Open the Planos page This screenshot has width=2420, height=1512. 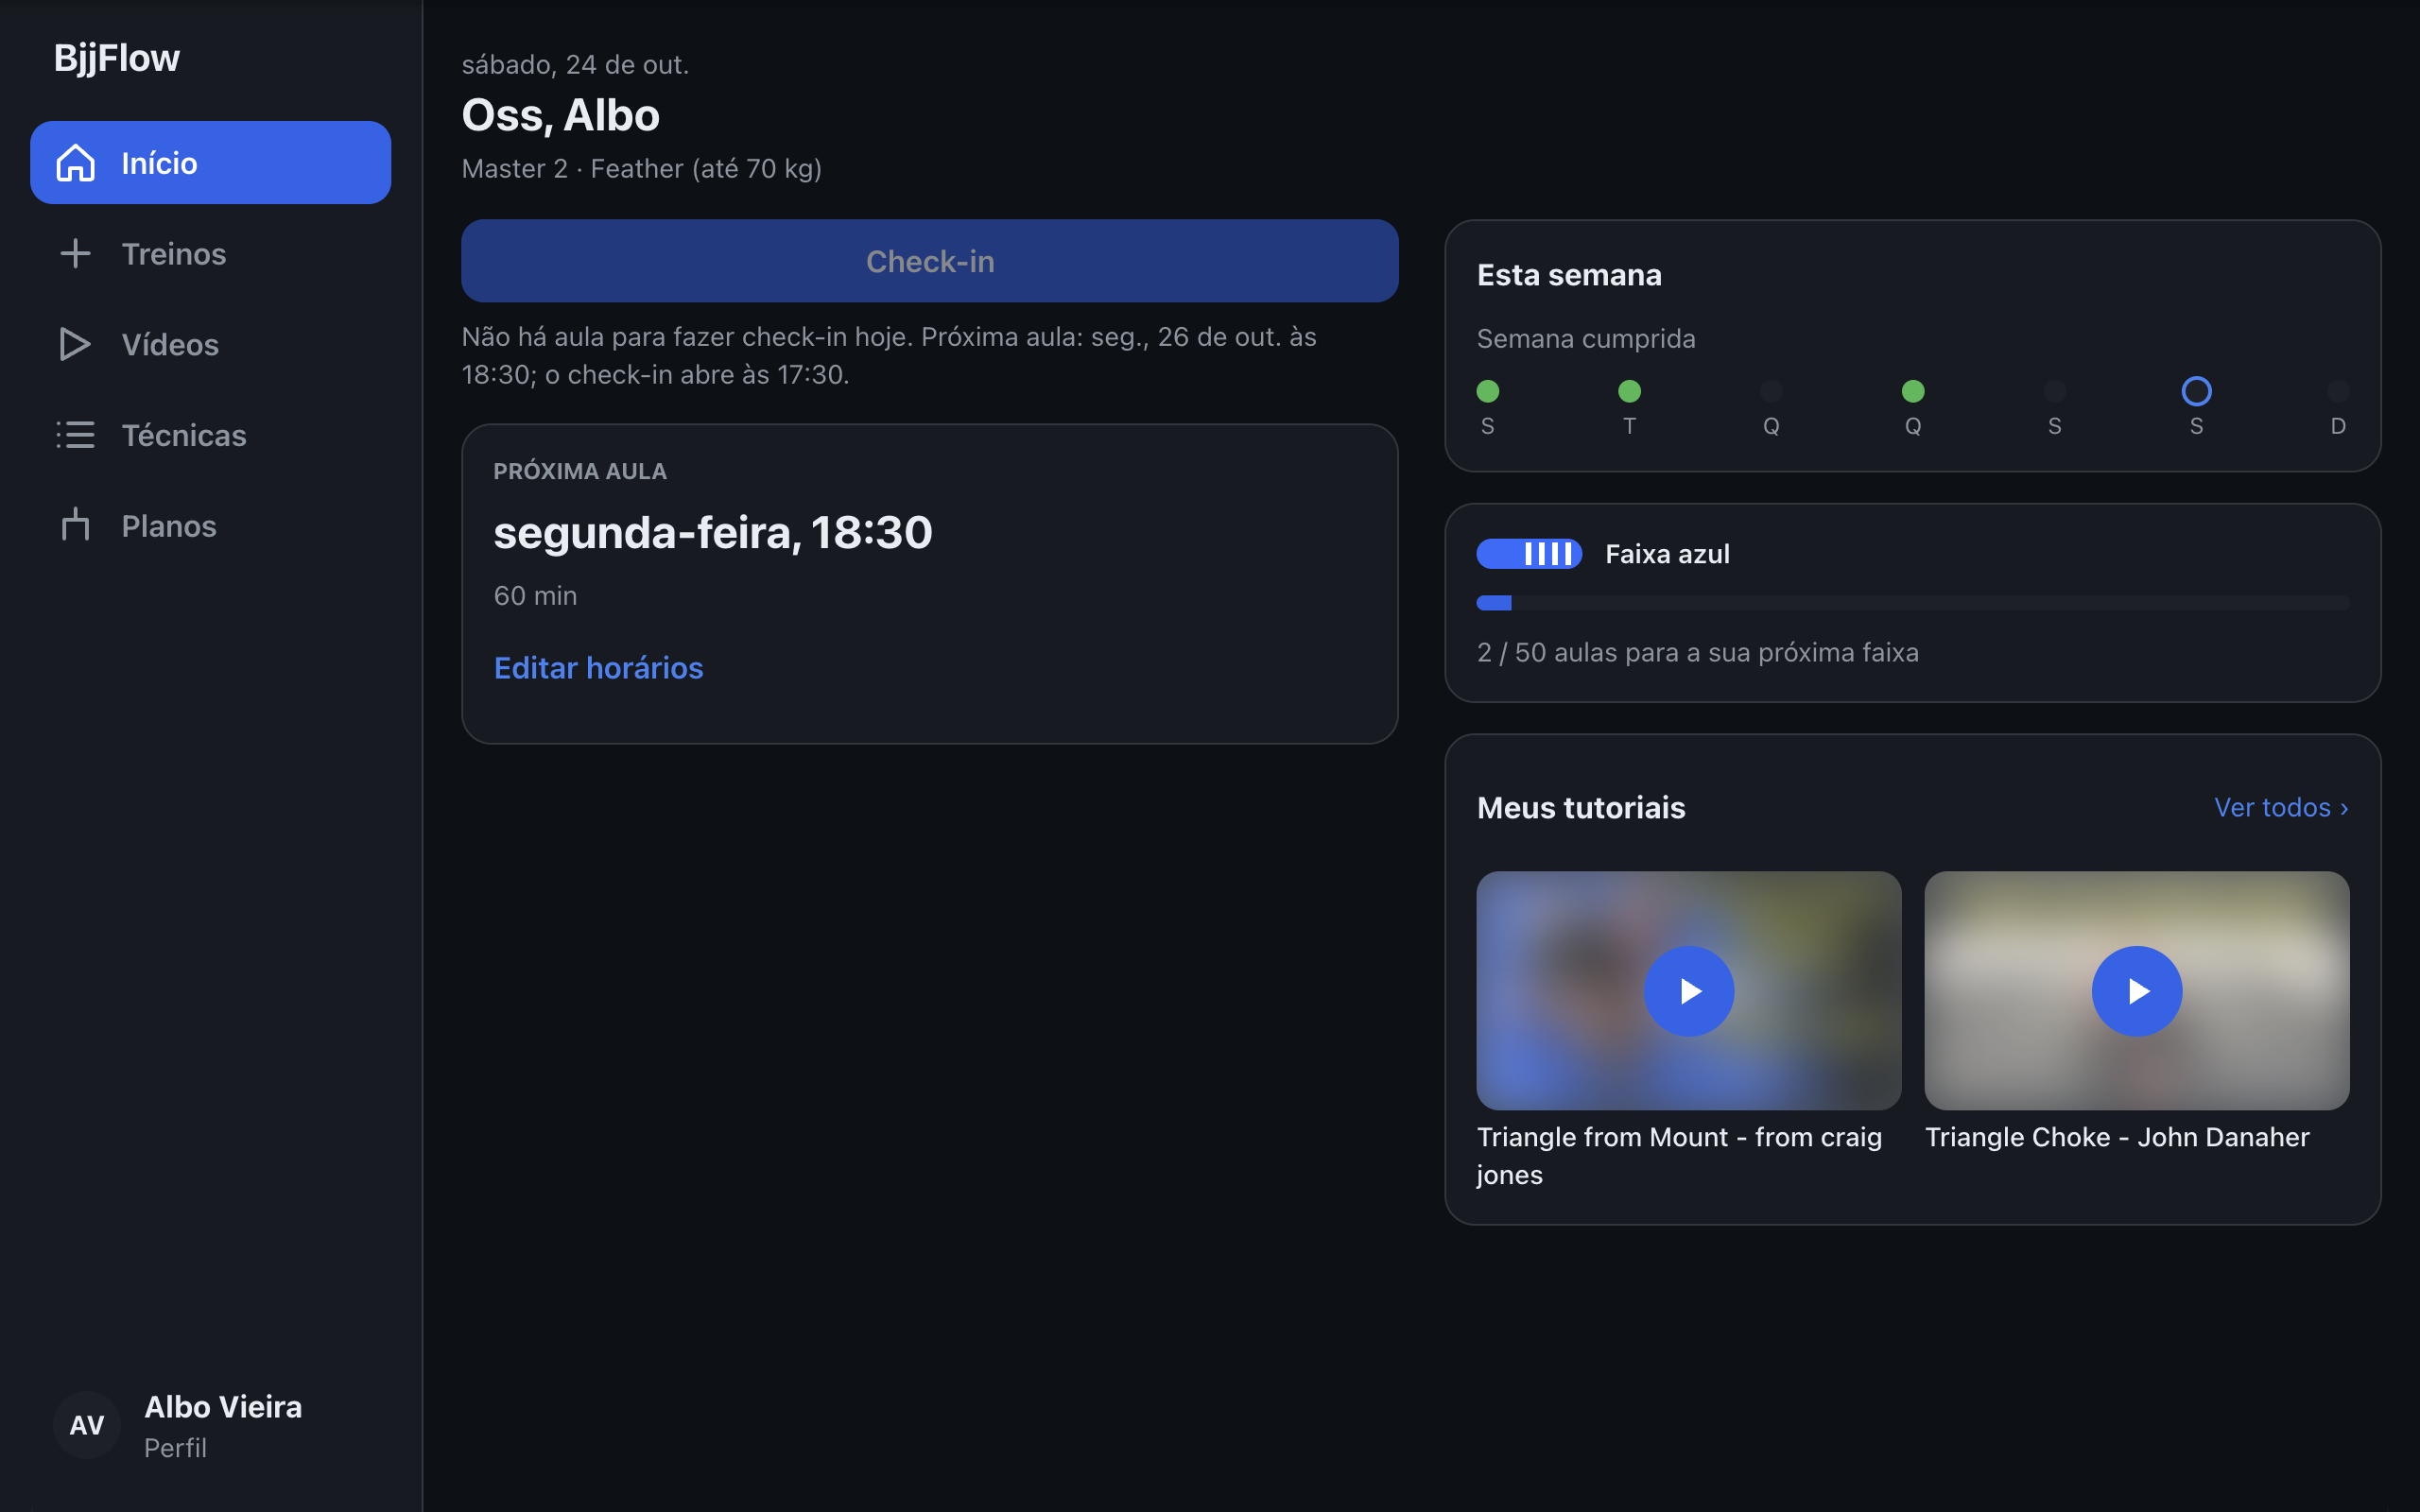(x=210, y=526)
